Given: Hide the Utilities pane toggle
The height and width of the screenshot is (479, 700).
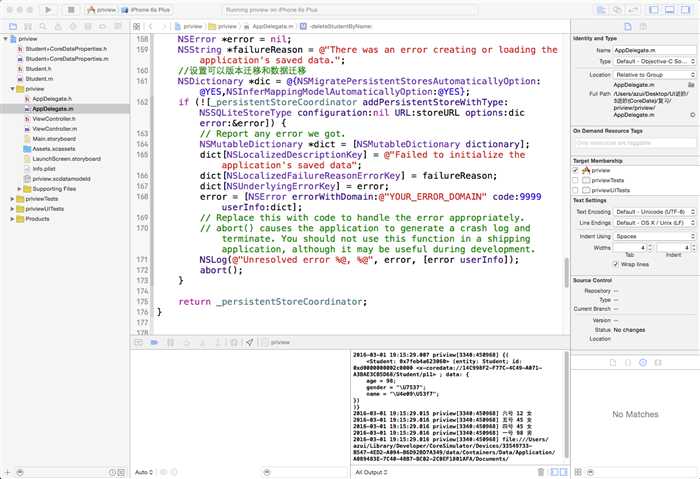Looking at the screenshot, I should point(685,10).
